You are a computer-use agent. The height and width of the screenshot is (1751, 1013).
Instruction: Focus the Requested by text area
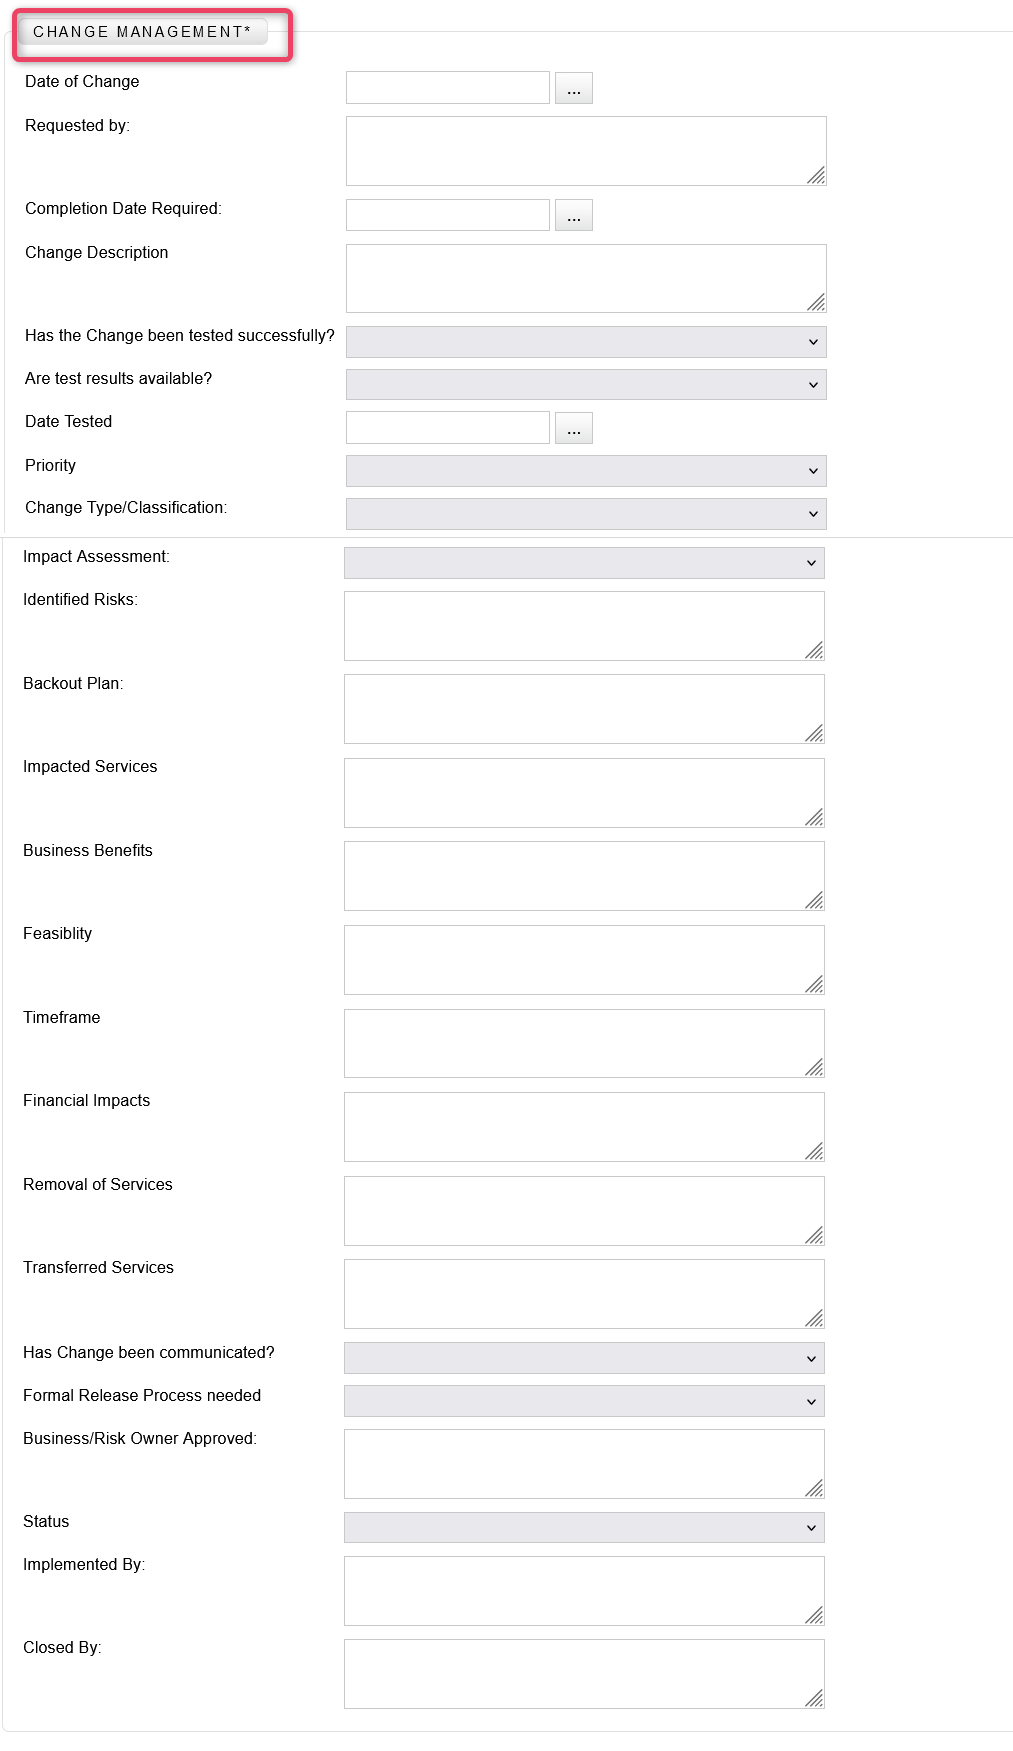[x=586, y=151]
